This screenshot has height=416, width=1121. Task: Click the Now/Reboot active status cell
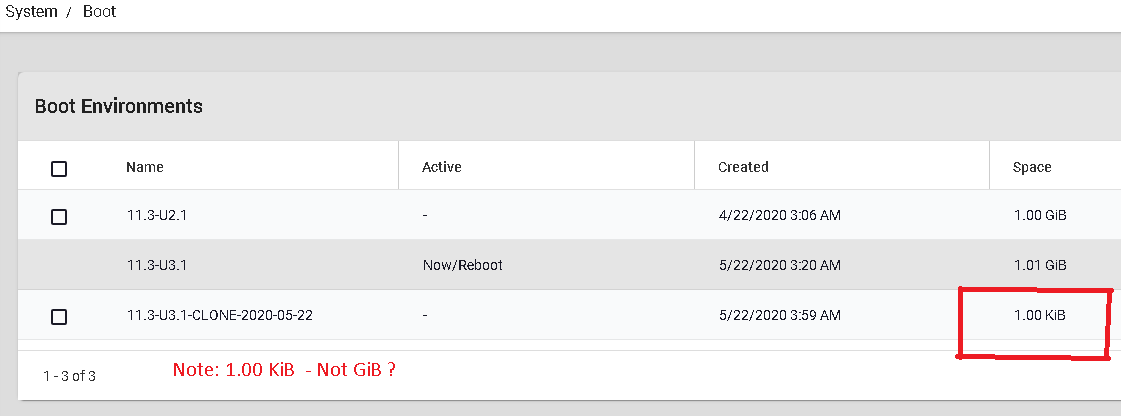[462, 265]
